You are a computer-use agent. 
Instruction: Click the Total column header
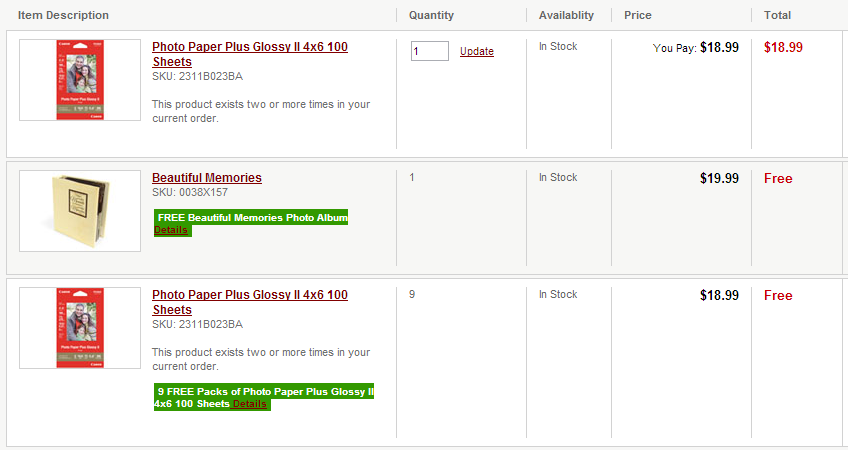tap(777, 15)
